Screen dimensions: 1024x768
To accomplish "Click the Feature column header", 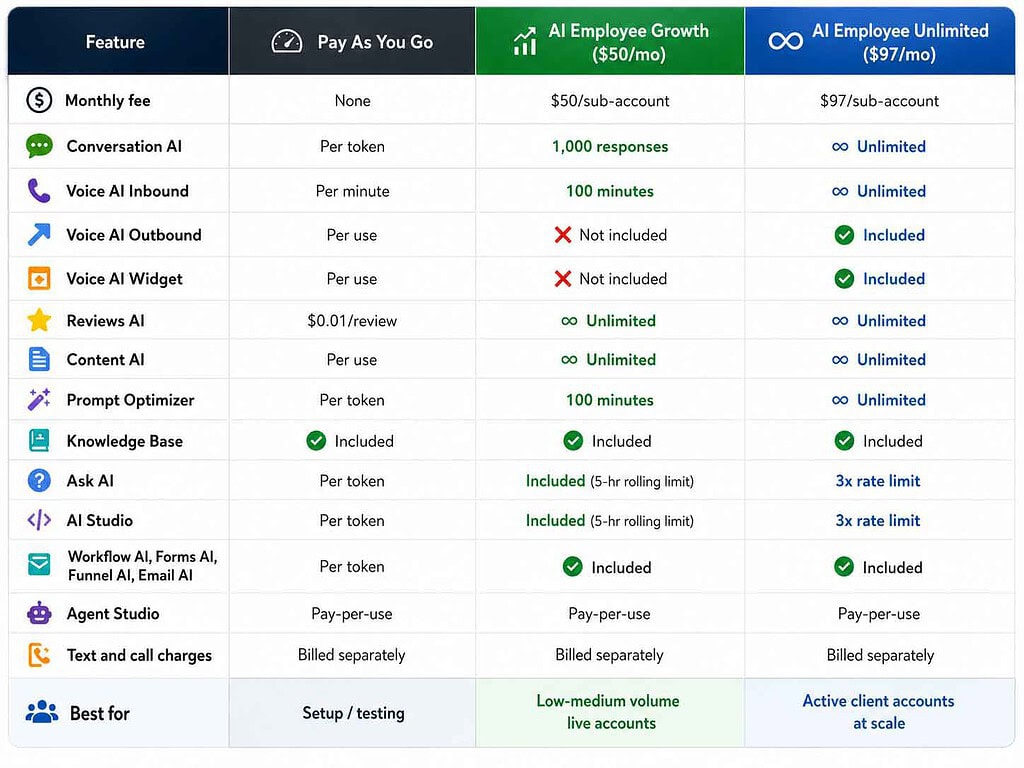I will coord(118,41).
